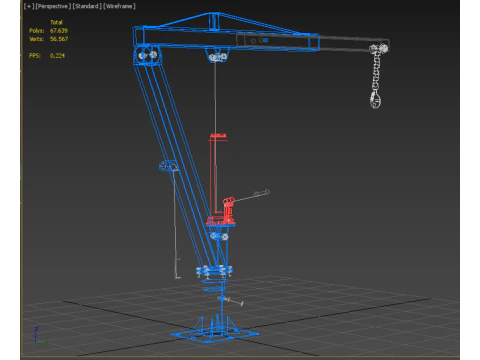480x360 pixels.
Task: Select the hanging chain on the boom
Action: pos(376,72)
